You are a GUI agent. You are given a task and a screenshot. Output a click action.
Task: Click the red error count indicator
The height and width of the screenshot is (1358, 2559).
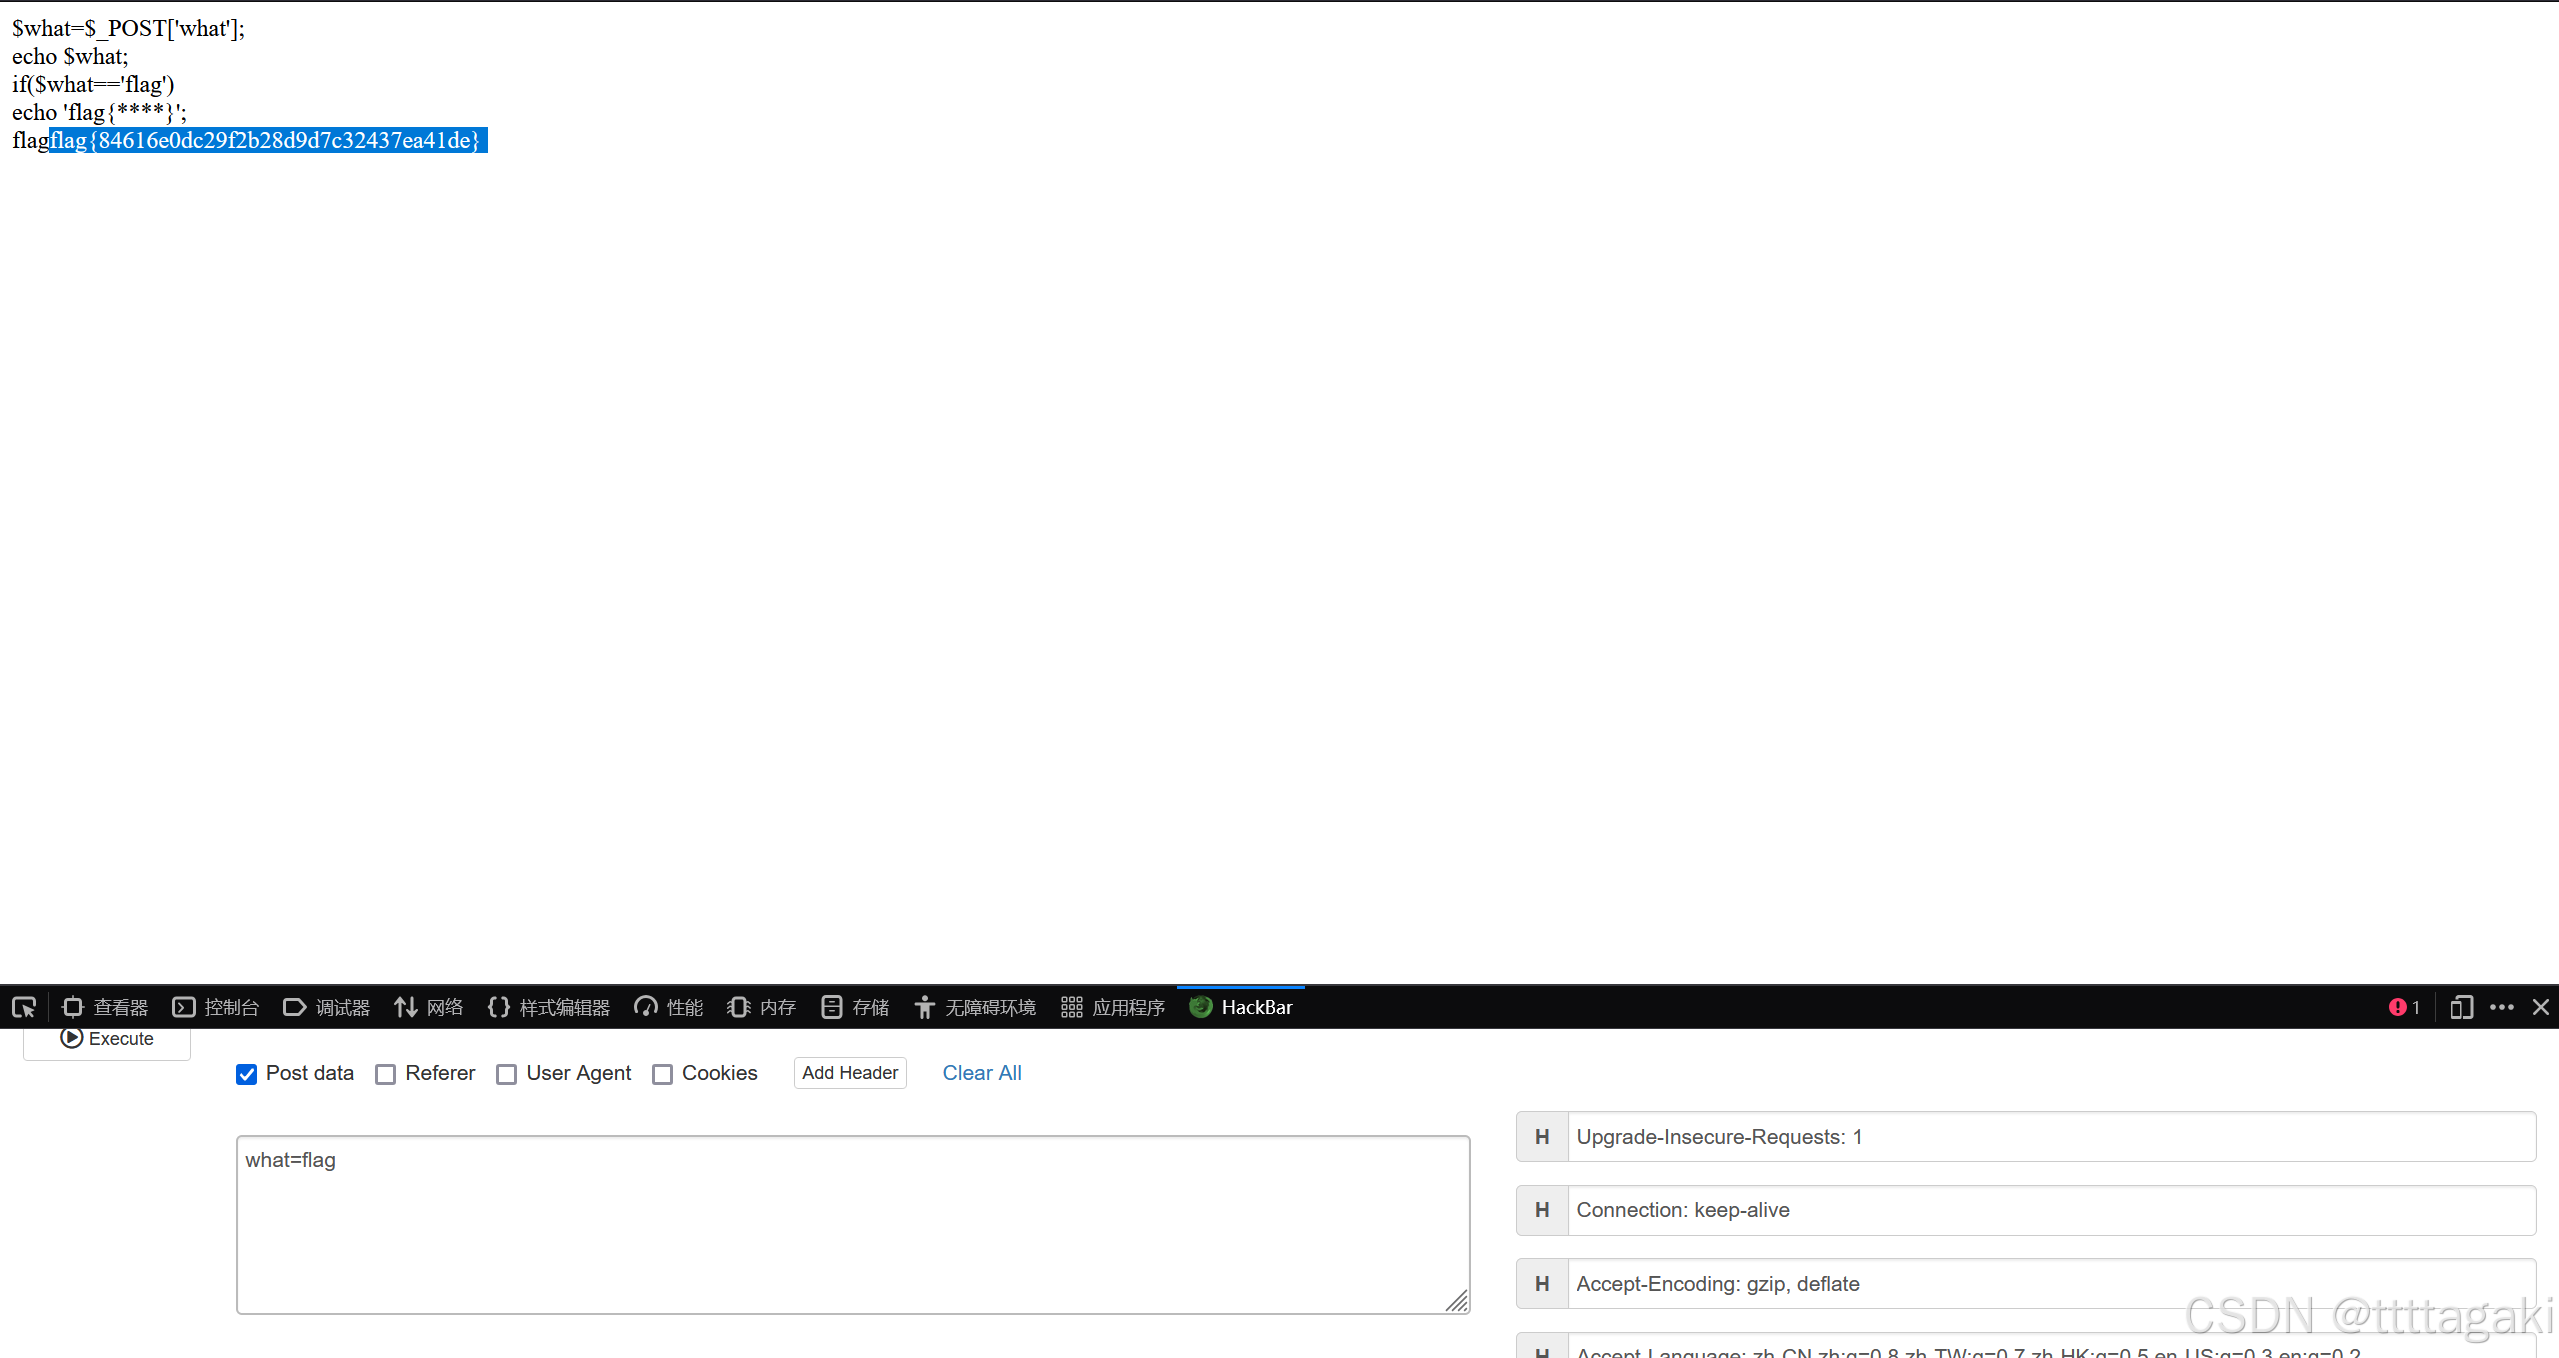2404,1007
